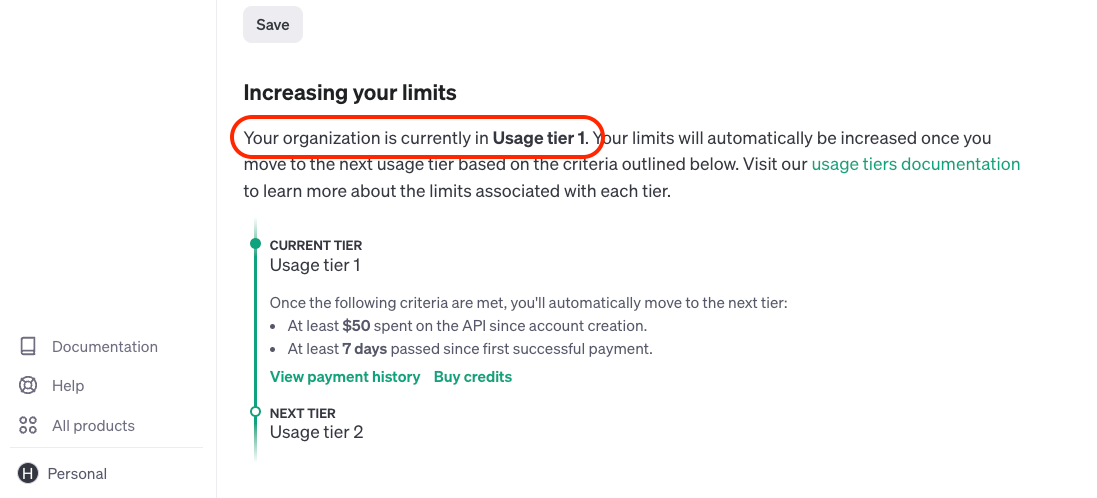Screen dimensions: 1097x498
Task: Click the Help lifebuoy icon
Action: coord(28,386)
